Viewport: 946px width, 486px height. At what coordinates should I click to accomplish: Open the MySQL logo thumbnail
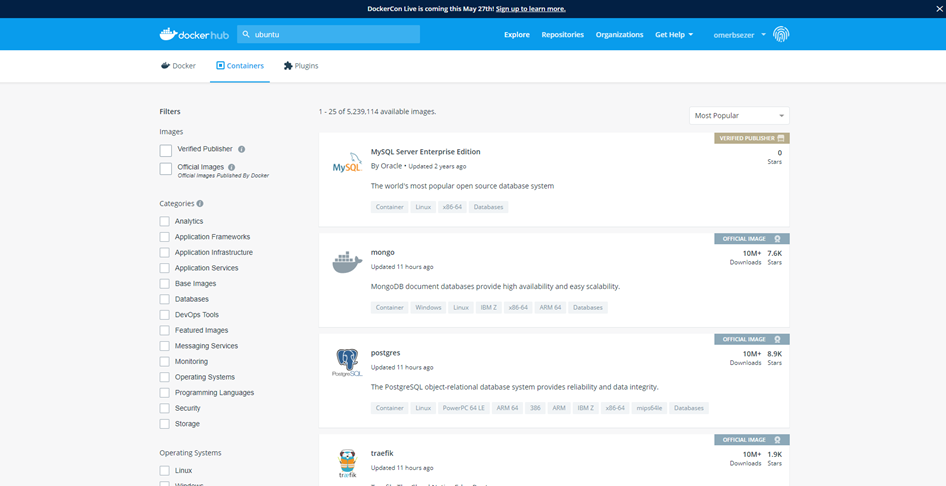[x=348, y=164]
